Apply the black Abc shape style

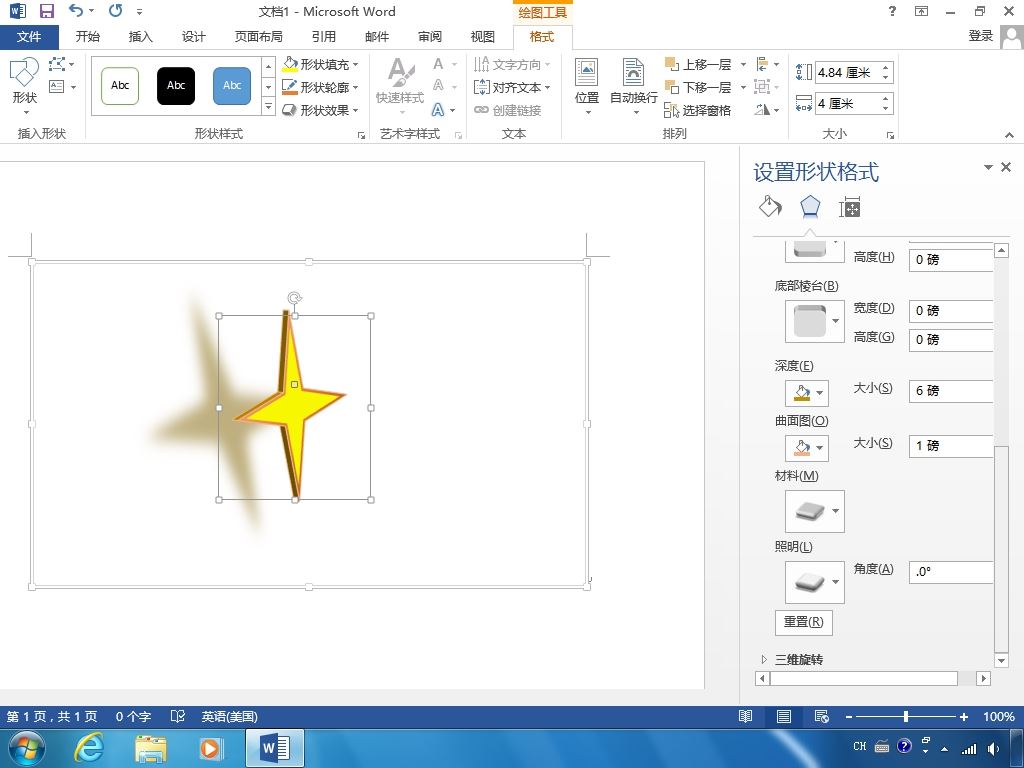(176, 86)
